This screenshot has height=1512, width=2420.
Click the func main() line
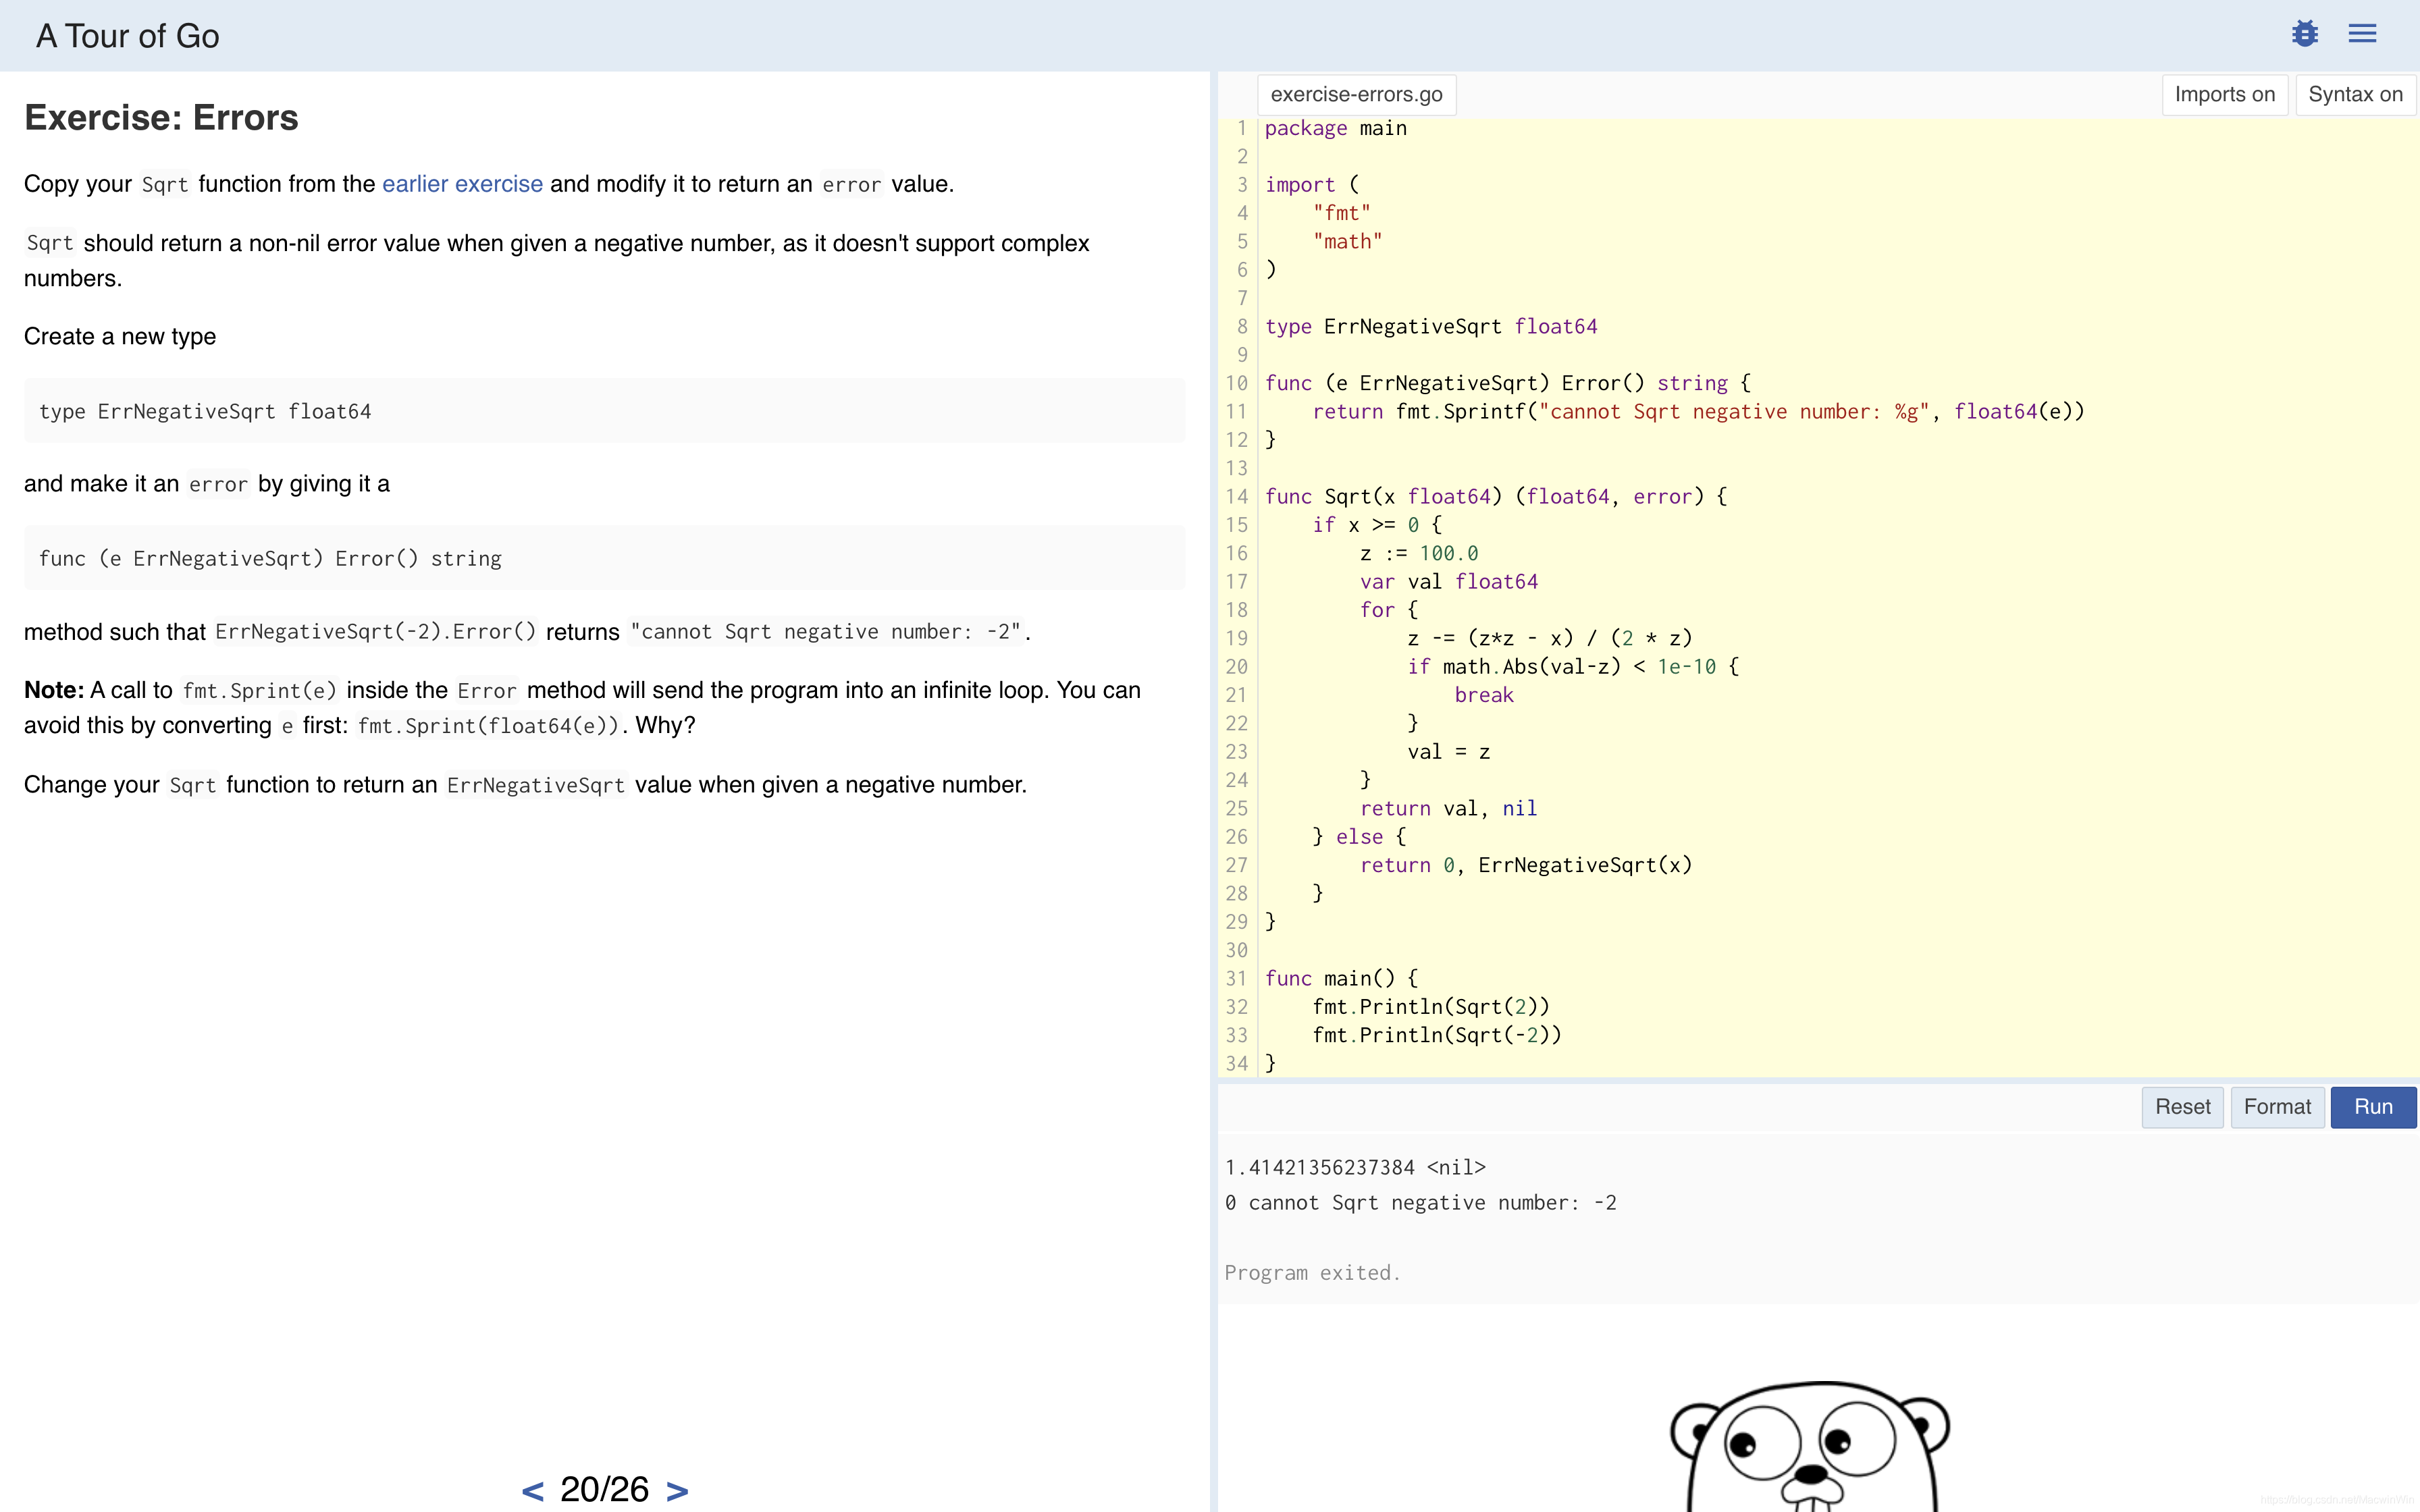[x=1341, y=979]
